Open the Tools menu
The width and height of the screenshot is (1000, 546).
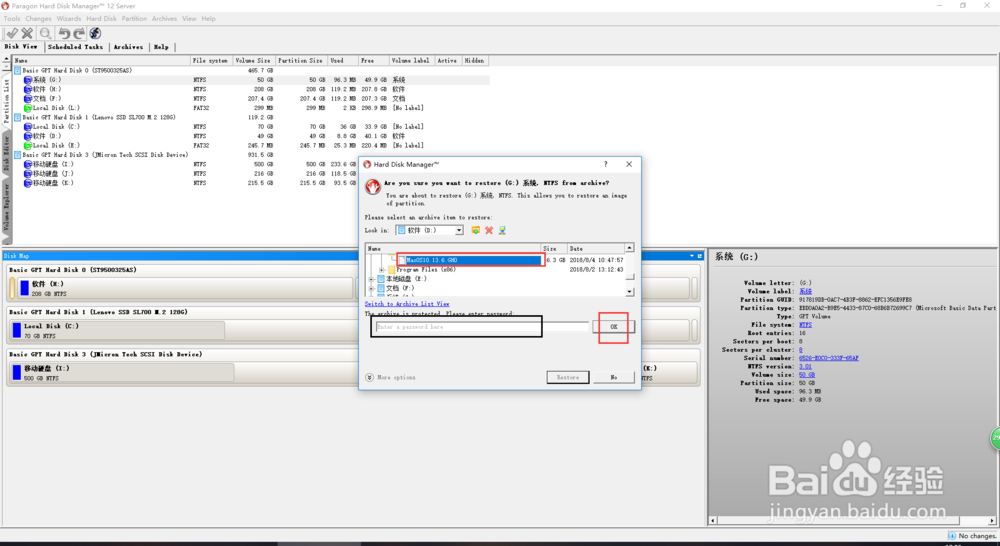click(x=12, y=18)
